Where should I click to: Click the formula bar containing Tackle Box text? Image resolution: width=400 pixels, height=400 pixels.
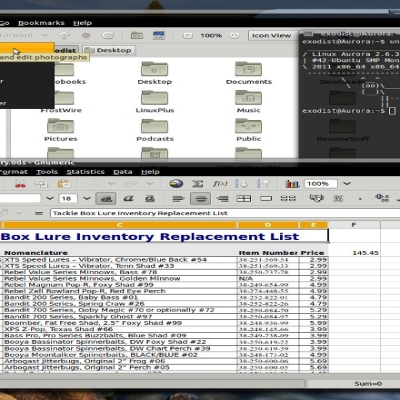pyautogui.click(x=225, y=213)
